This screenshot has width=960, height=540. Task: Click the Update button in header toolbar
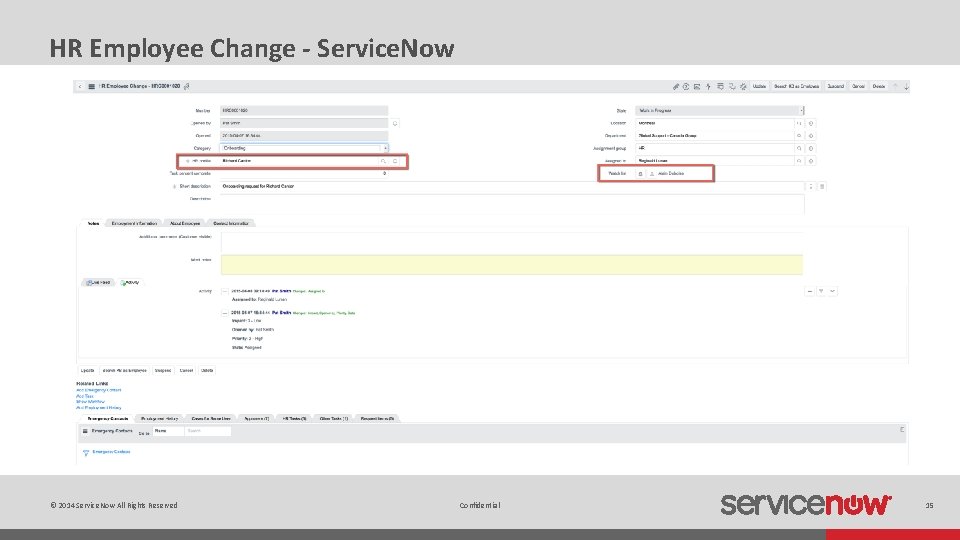pos(759,86)
